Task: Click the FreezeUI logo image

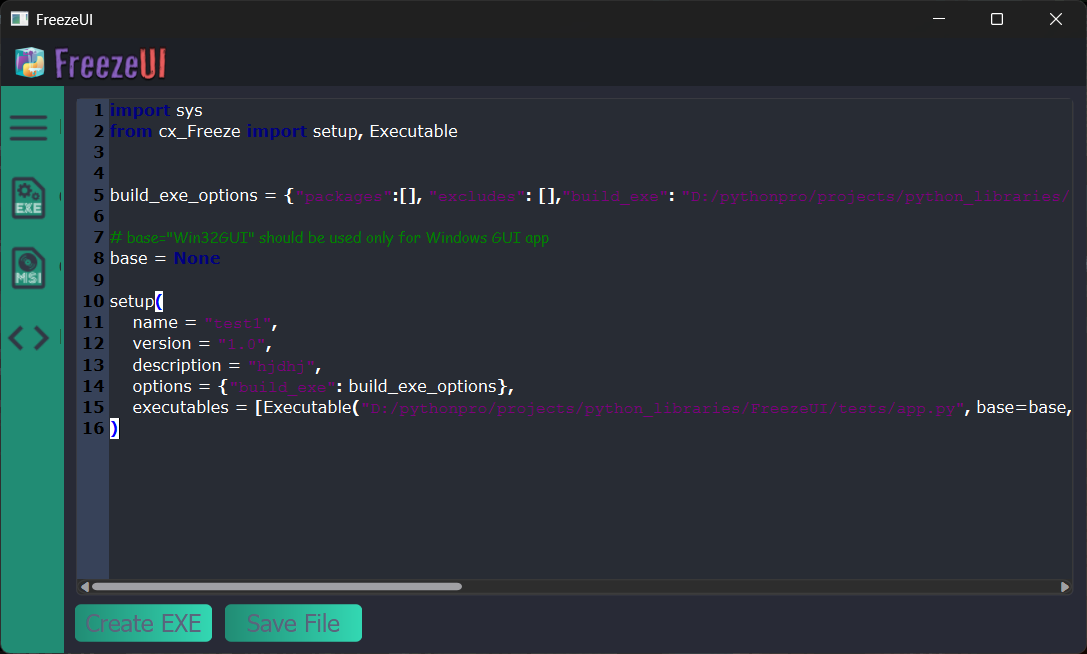Action: 90,62
